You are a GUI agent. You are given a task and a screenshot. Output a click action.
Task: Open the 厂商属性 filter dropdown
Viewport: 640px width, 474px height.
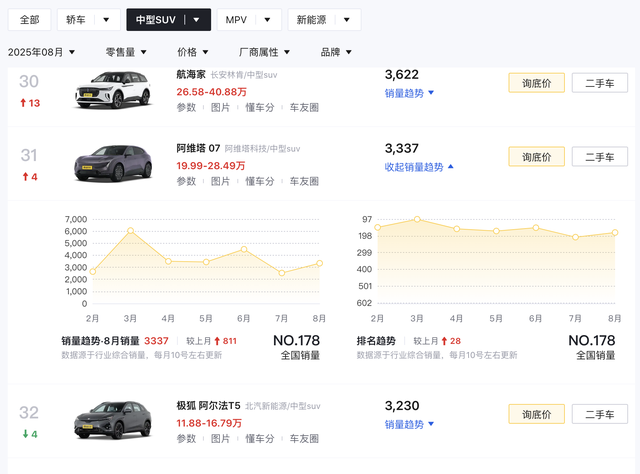(264, 52)
